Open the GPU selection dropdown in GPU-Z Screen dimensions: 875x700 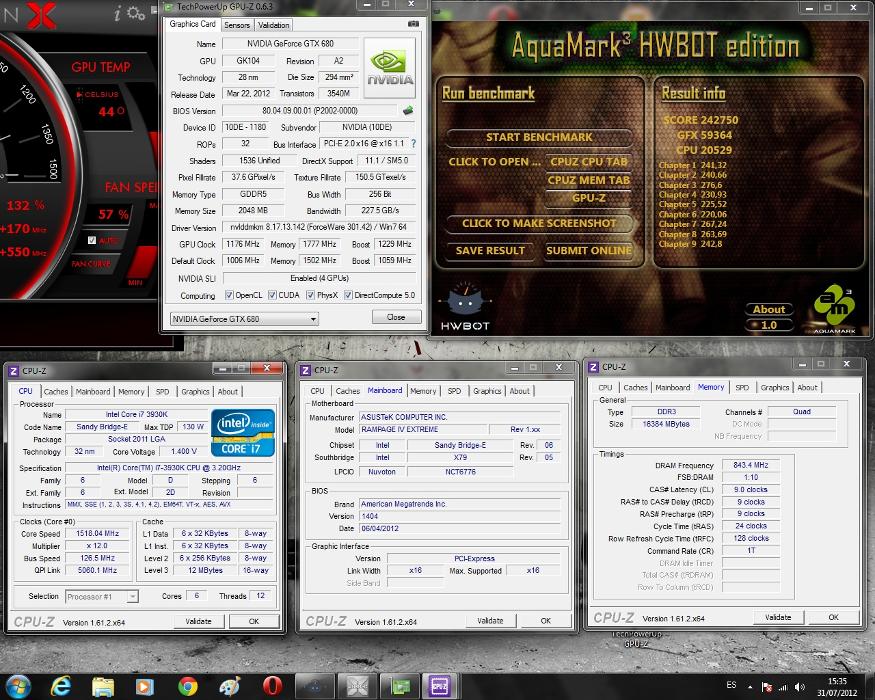pyautogui.click(x=244, y=319)
